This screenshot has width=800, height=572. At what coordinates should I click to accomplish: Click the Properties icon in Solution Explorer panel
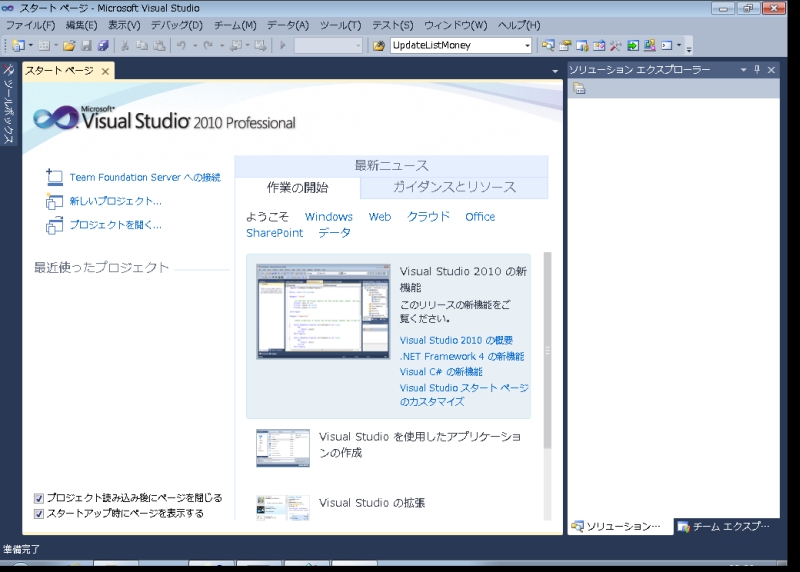579,89
